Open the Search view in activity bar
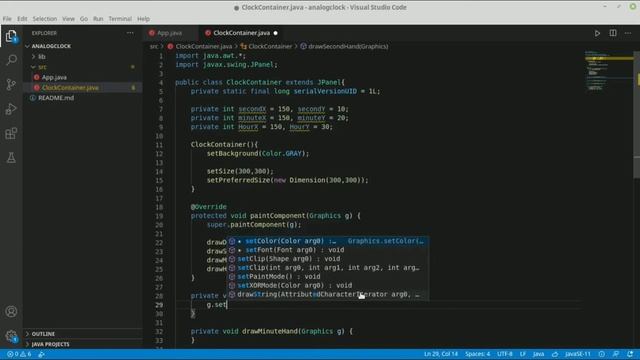The image size is (640, 360). [x=11, y=60]
